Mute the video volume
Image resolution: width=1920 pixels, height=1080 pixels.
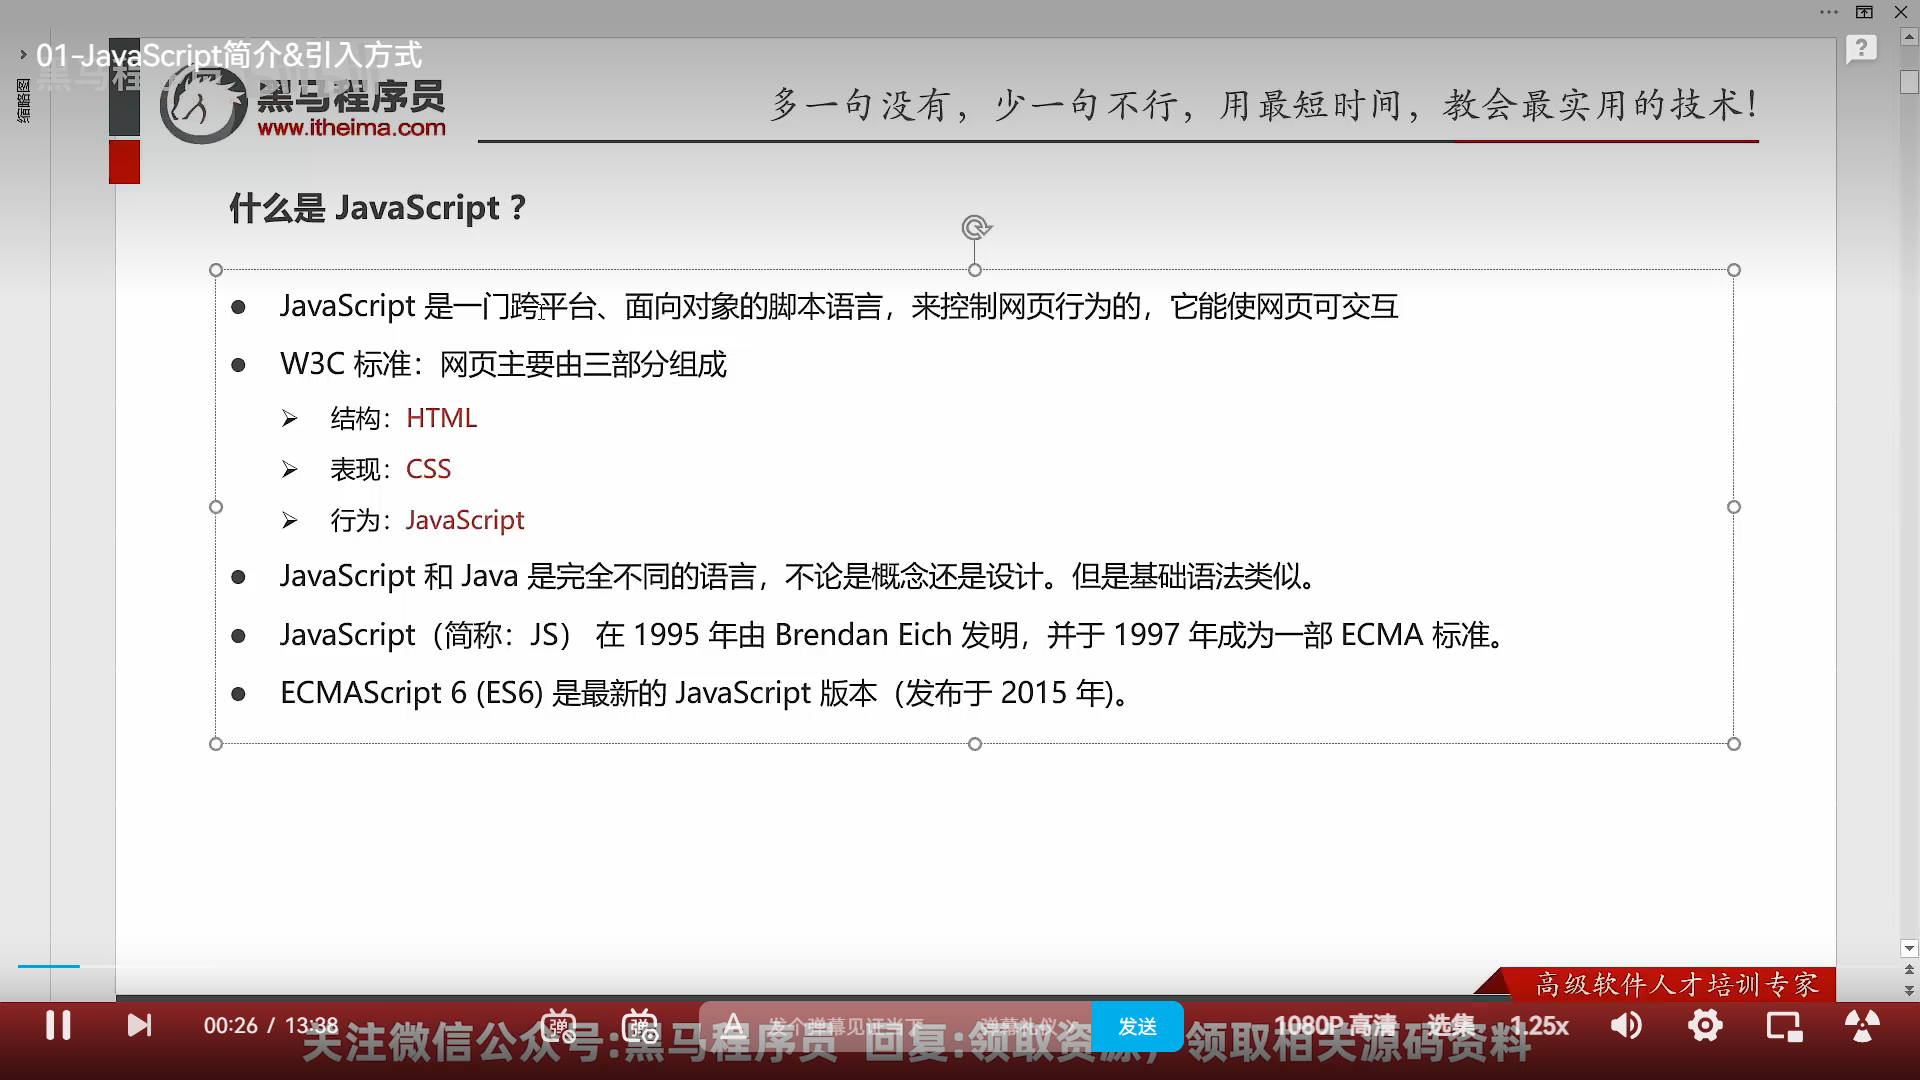tap(1626, 1026)
